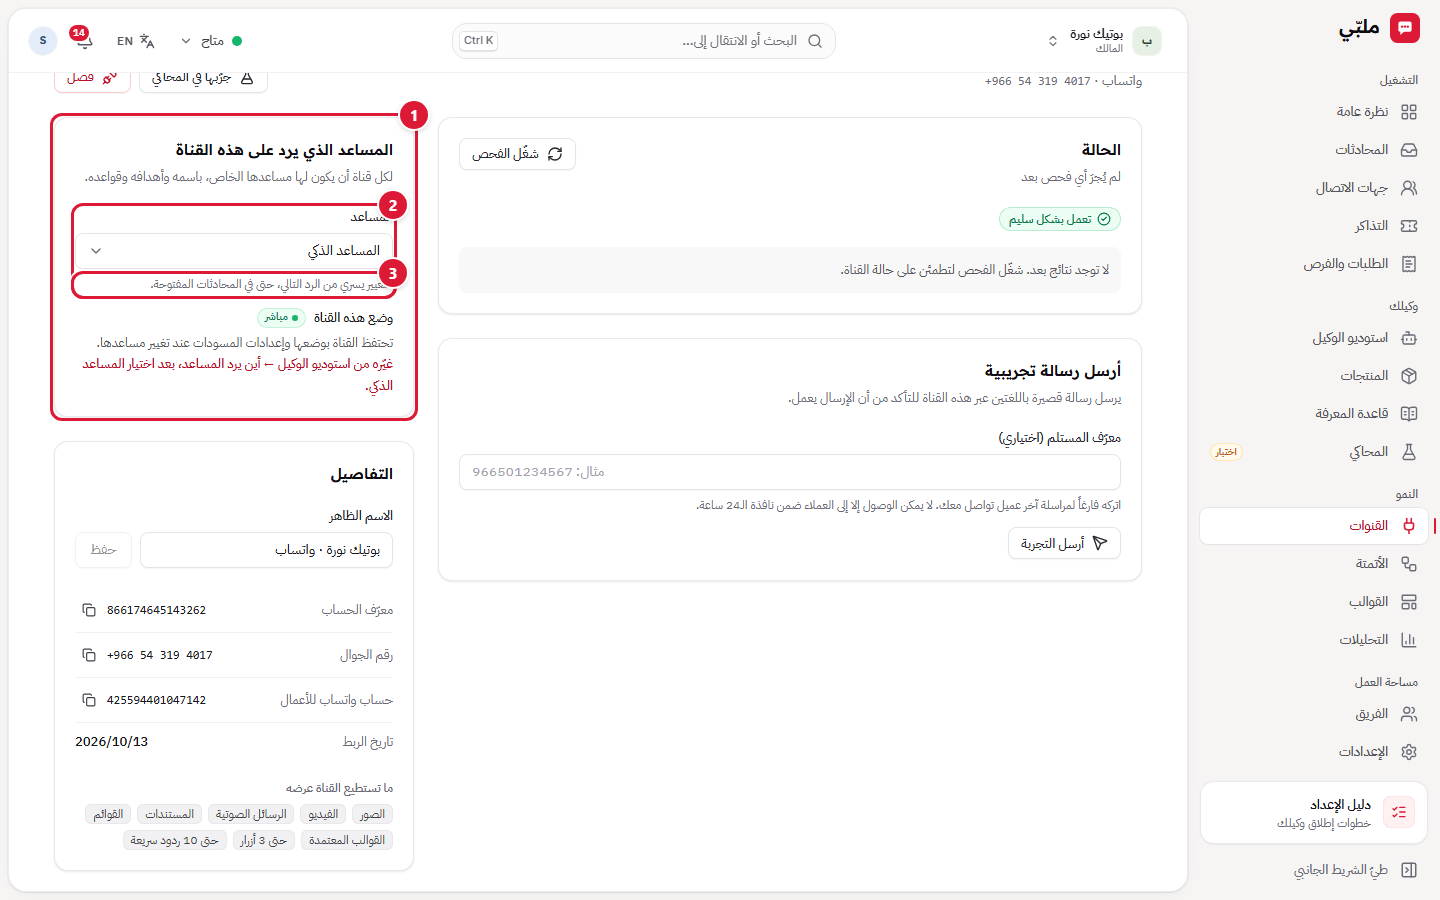Viewport: 1440px width, 900px height.
Task: Send test with أرسل التجربة button
Action: [1064, 543]
